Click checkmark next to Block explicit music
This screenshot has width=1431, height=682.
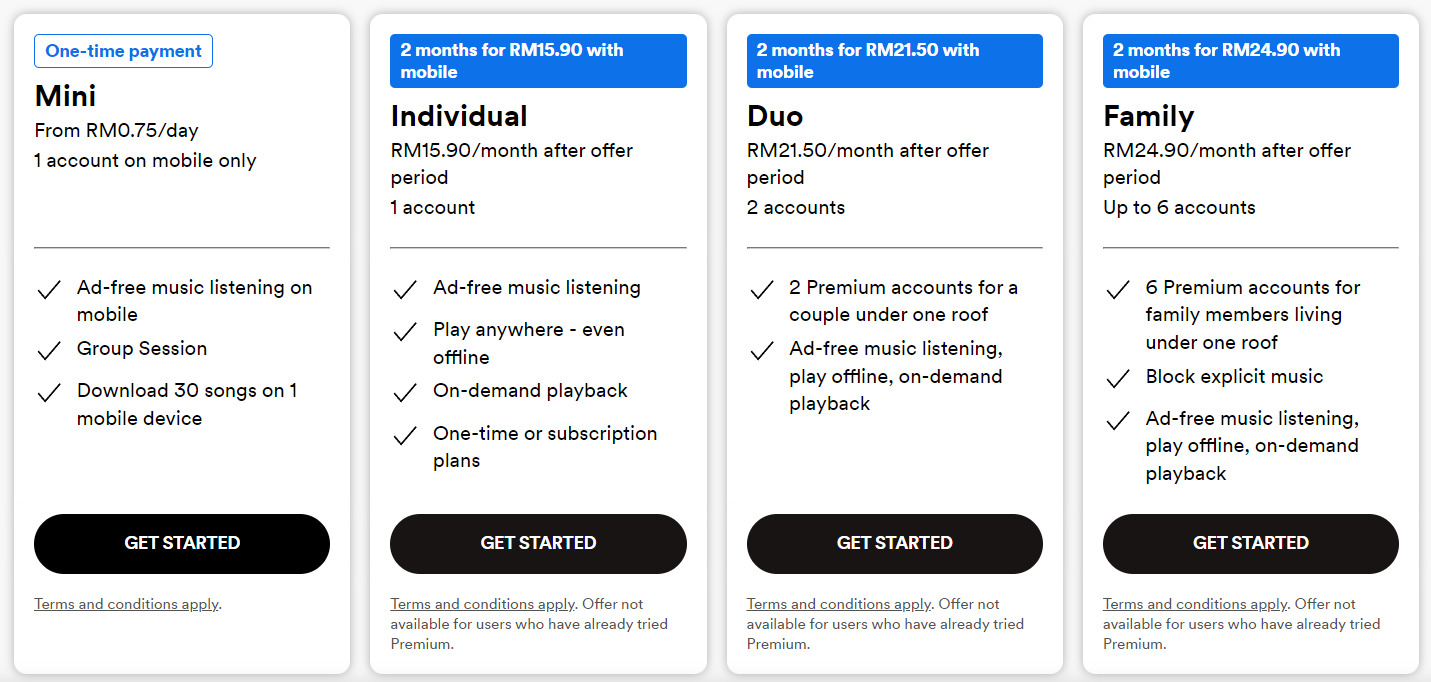click(1118, 379)
